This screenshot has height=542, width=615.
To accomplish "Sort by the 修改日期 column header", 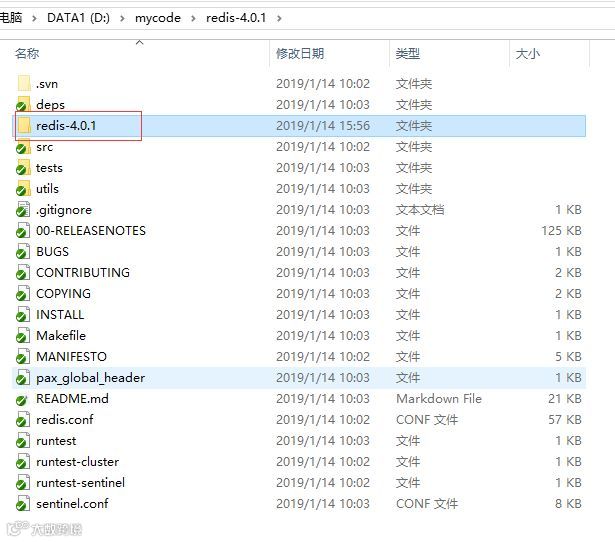I will [300, 53].
